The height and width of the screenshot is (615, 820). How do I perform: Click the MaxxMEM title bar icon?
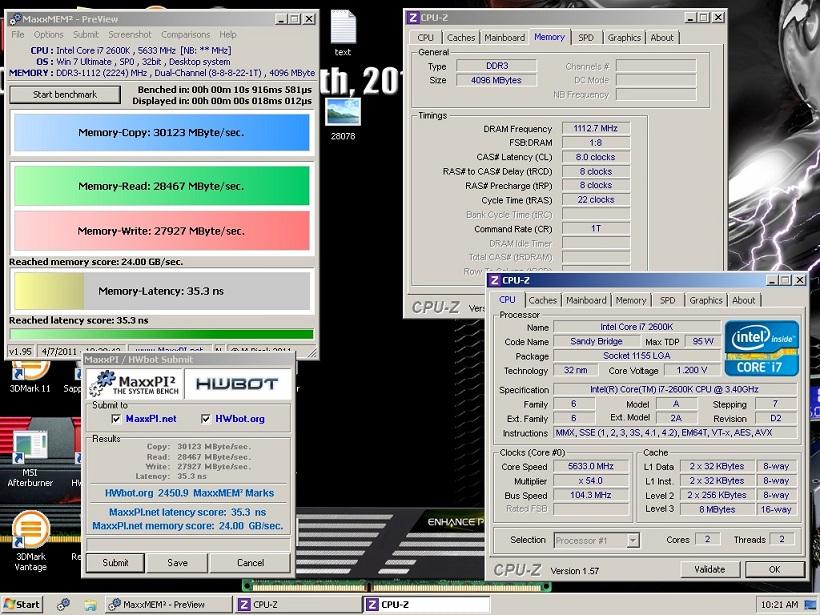click(15, 19)
